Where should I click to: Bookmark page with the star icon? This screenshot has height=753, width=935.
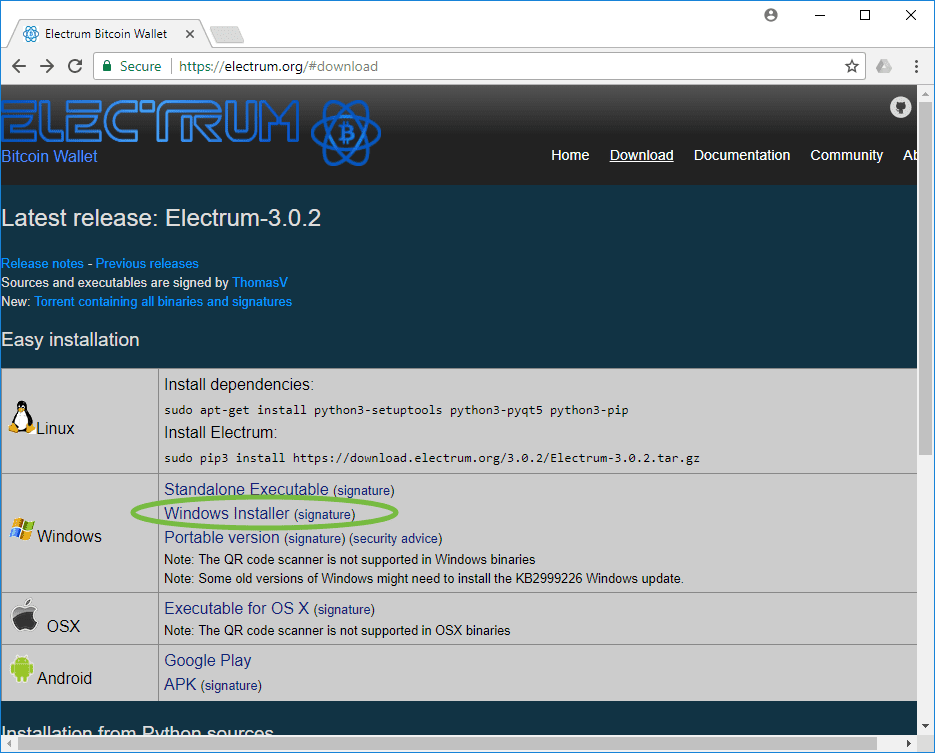click(x=852, y=66)
